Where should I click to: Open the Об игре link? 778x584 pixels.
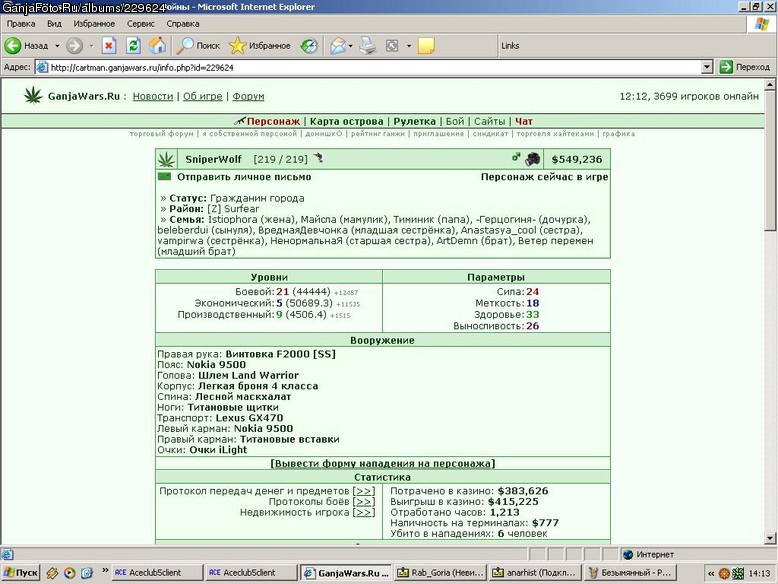point(202,96)
